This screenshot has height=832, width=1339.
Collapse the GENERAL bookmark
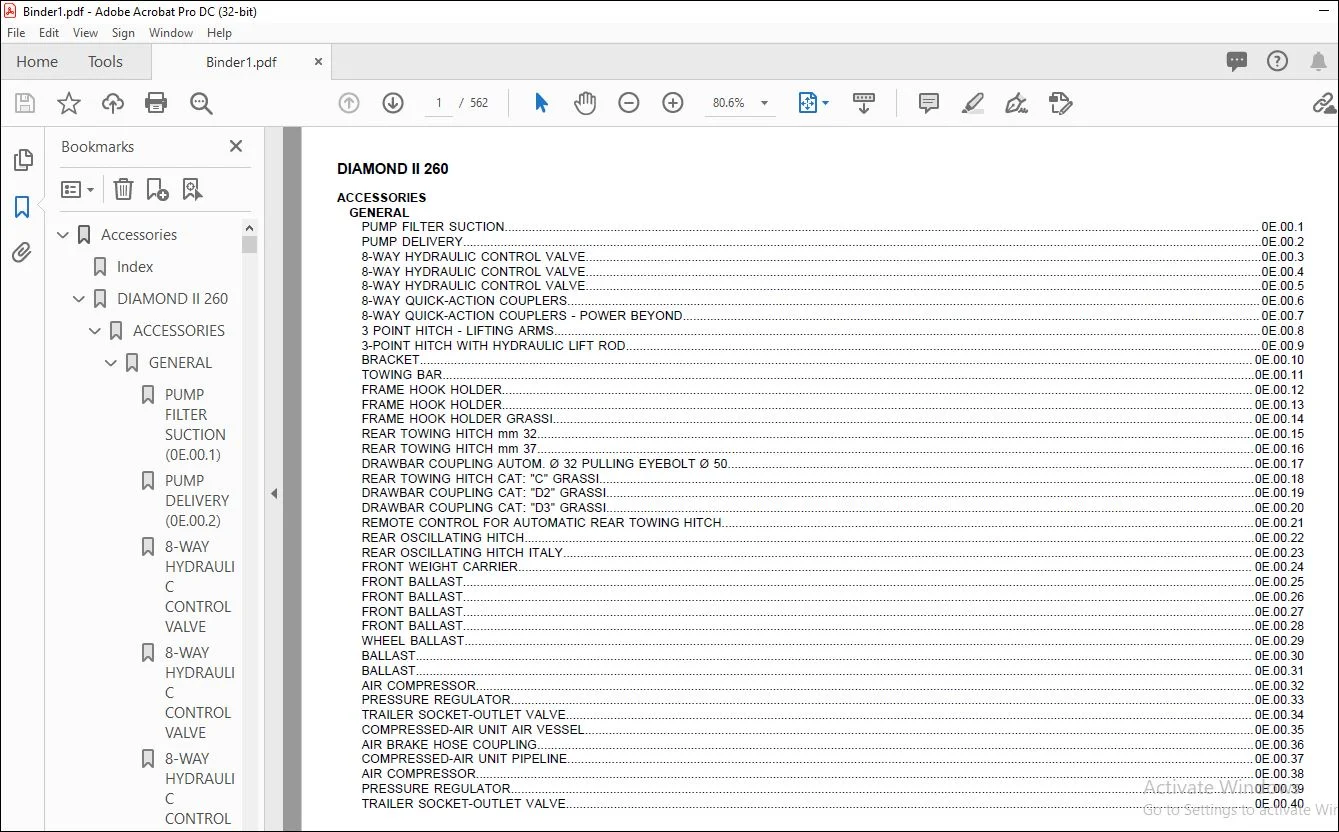[112, 363]
